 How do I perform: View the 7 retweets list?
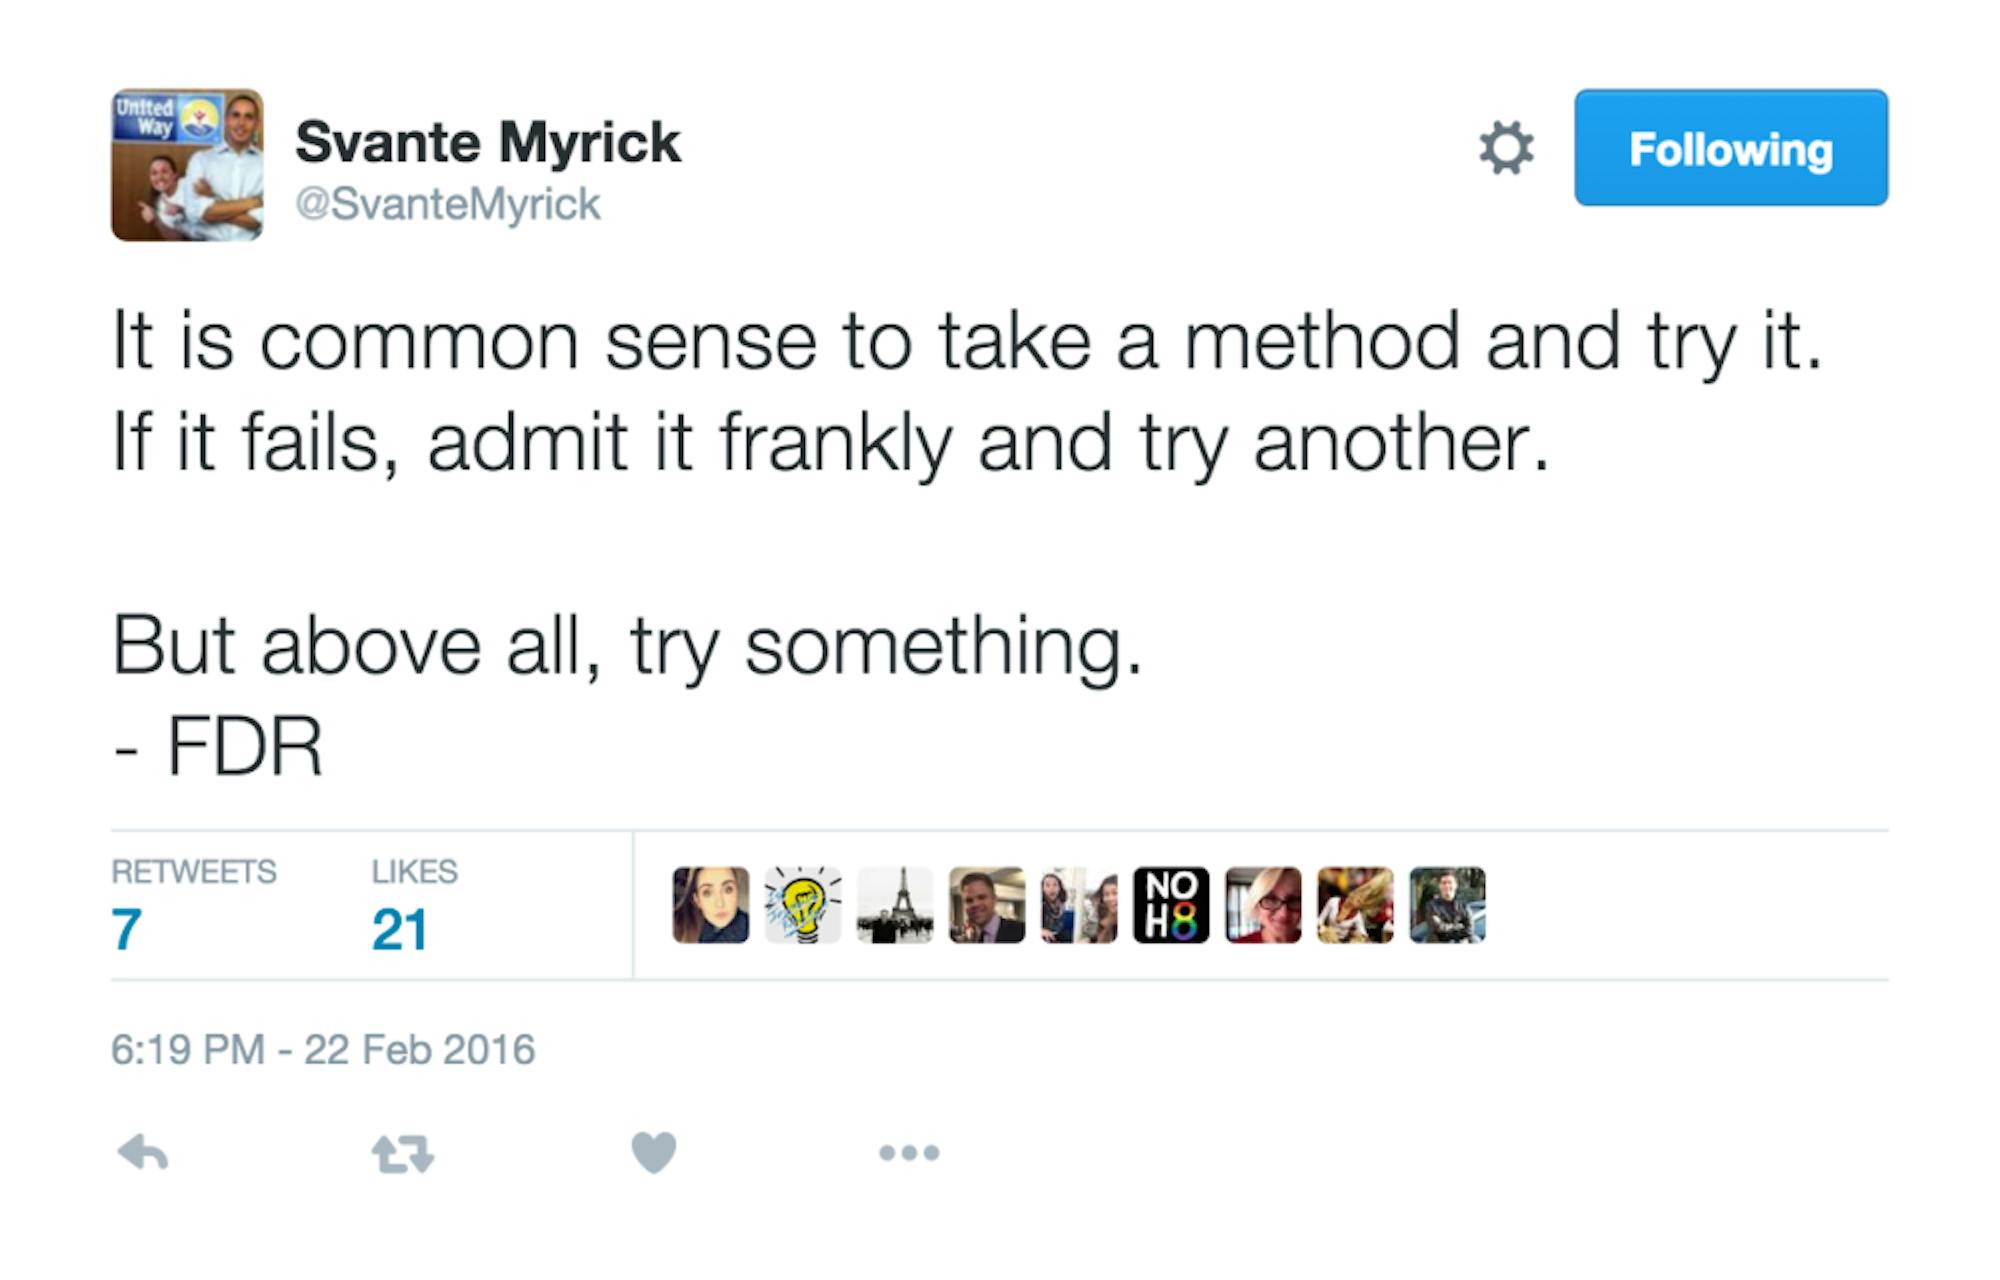pyautogui.click(x=126, y=929)
